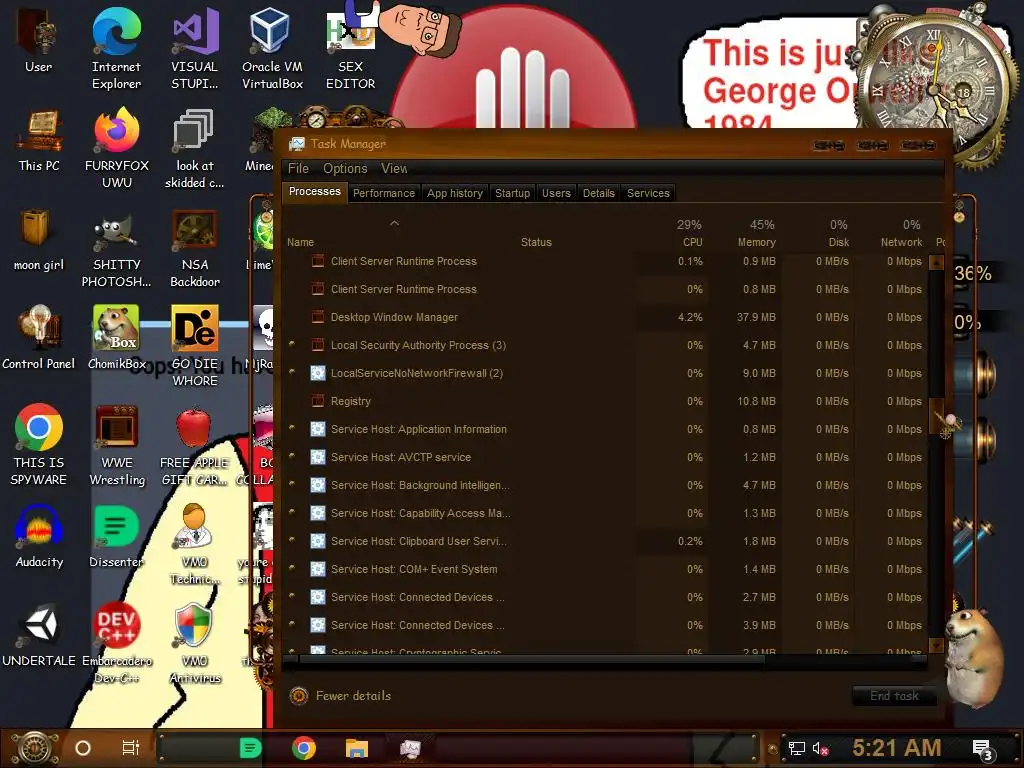1024x768 pixels.
Task: Click Fewer details button
Action: [x=340, y=696]
